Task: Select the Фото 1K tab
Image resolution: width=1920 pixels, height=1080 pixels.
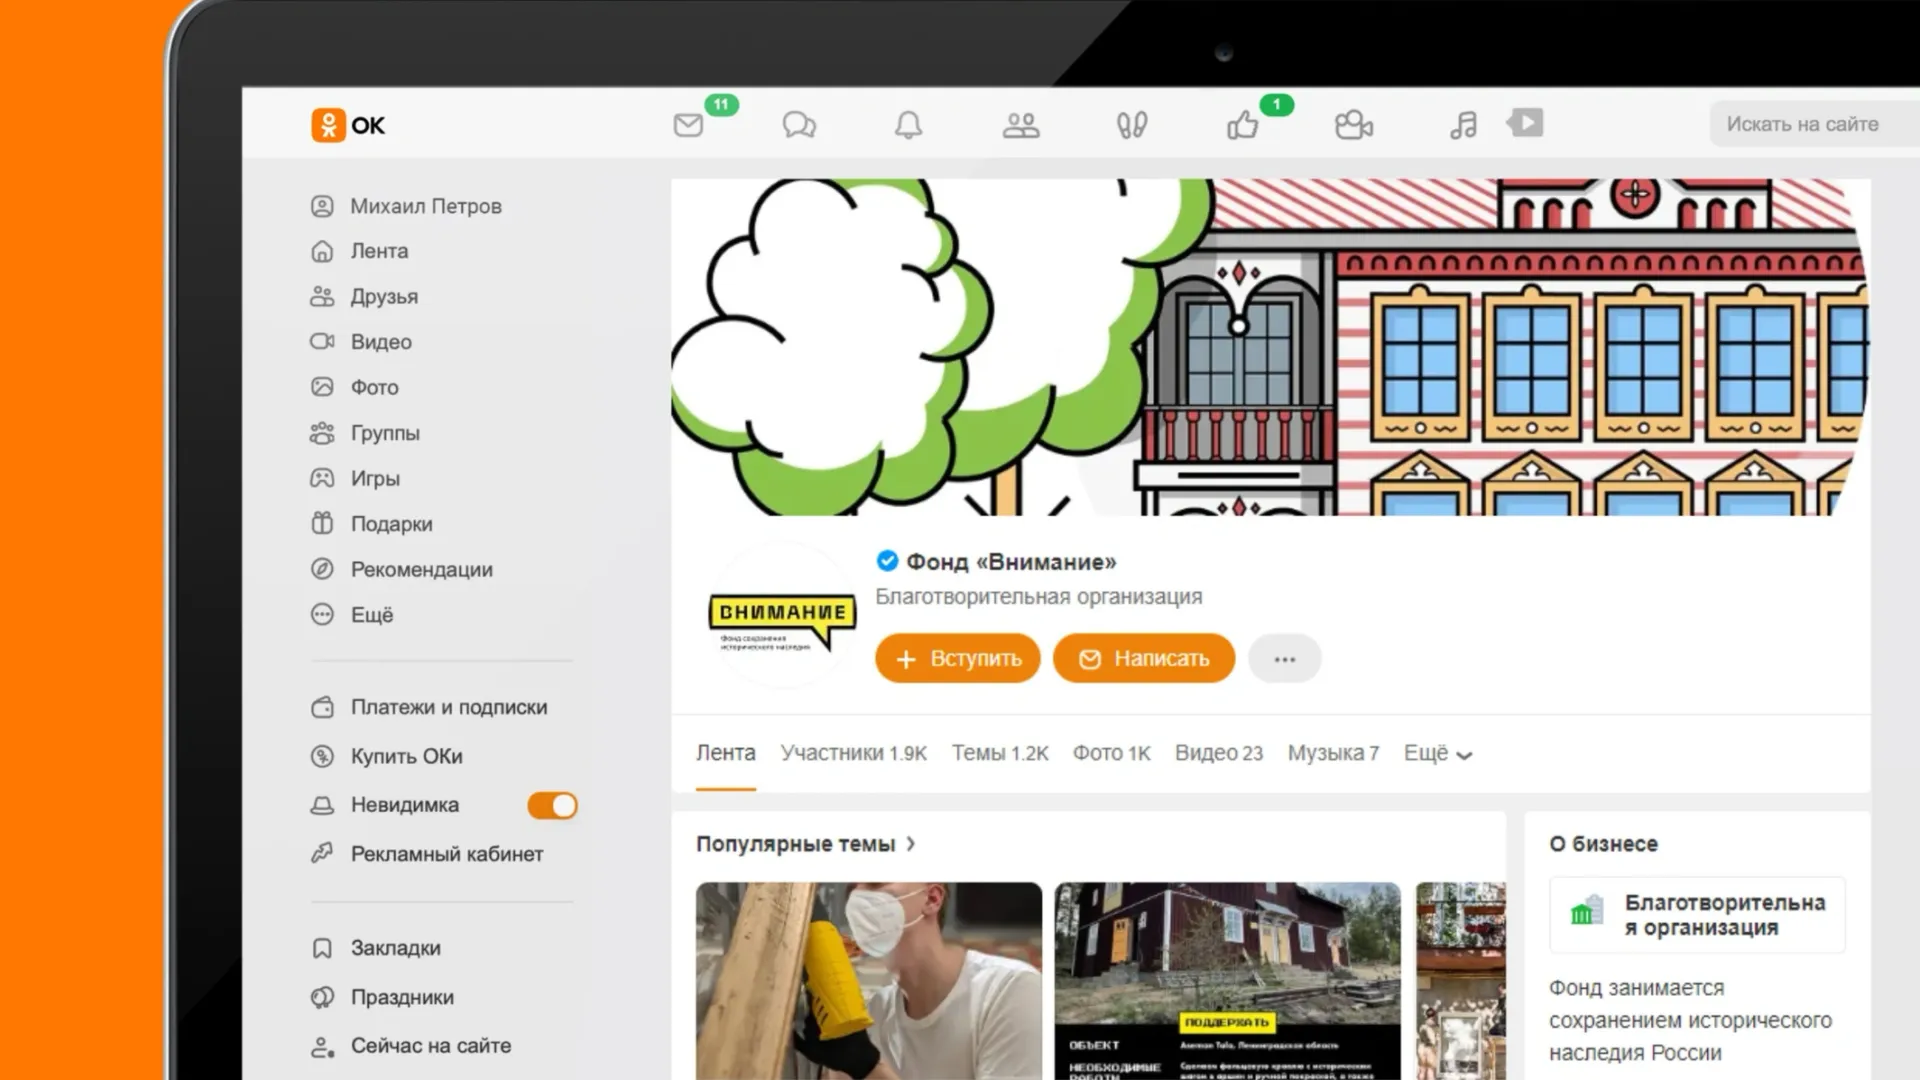Action: tap(1112, 753)
